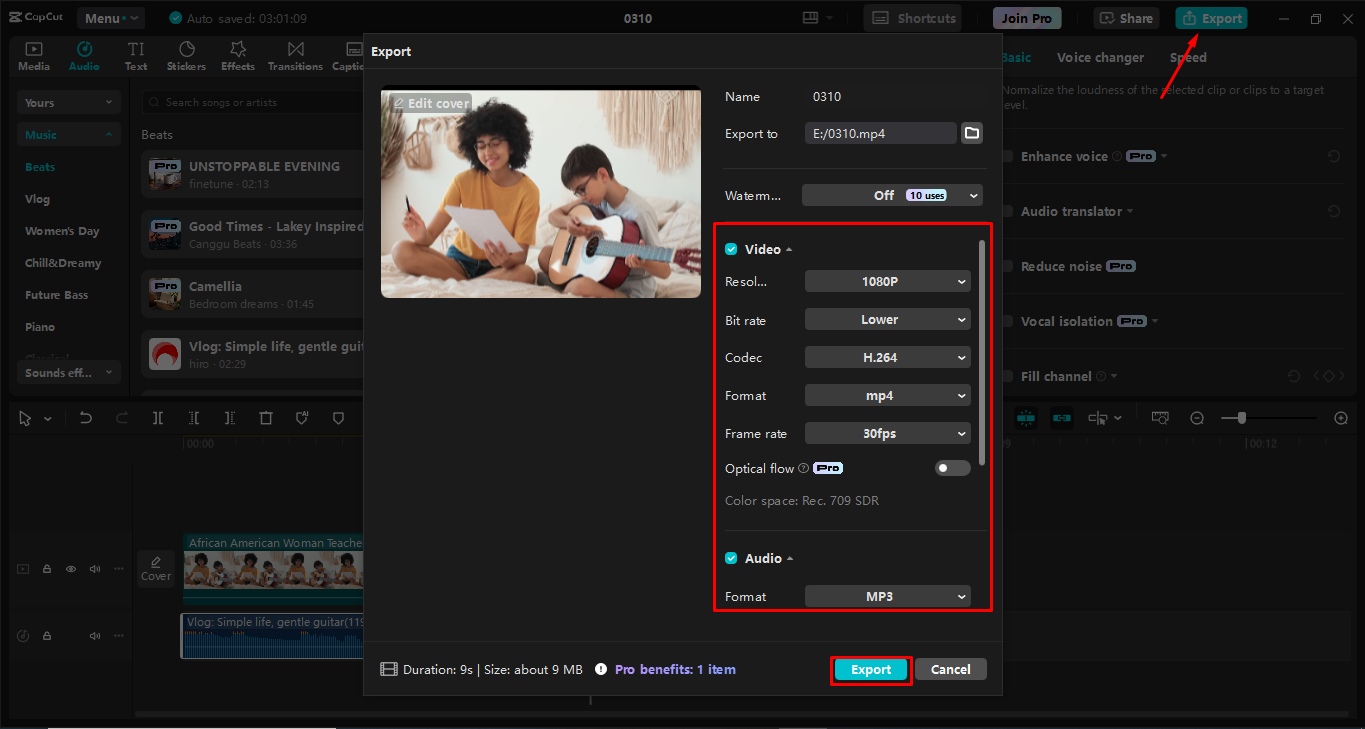
Task: Open Pro benefits: 1 item link
Action: click(x=675, y=670)
